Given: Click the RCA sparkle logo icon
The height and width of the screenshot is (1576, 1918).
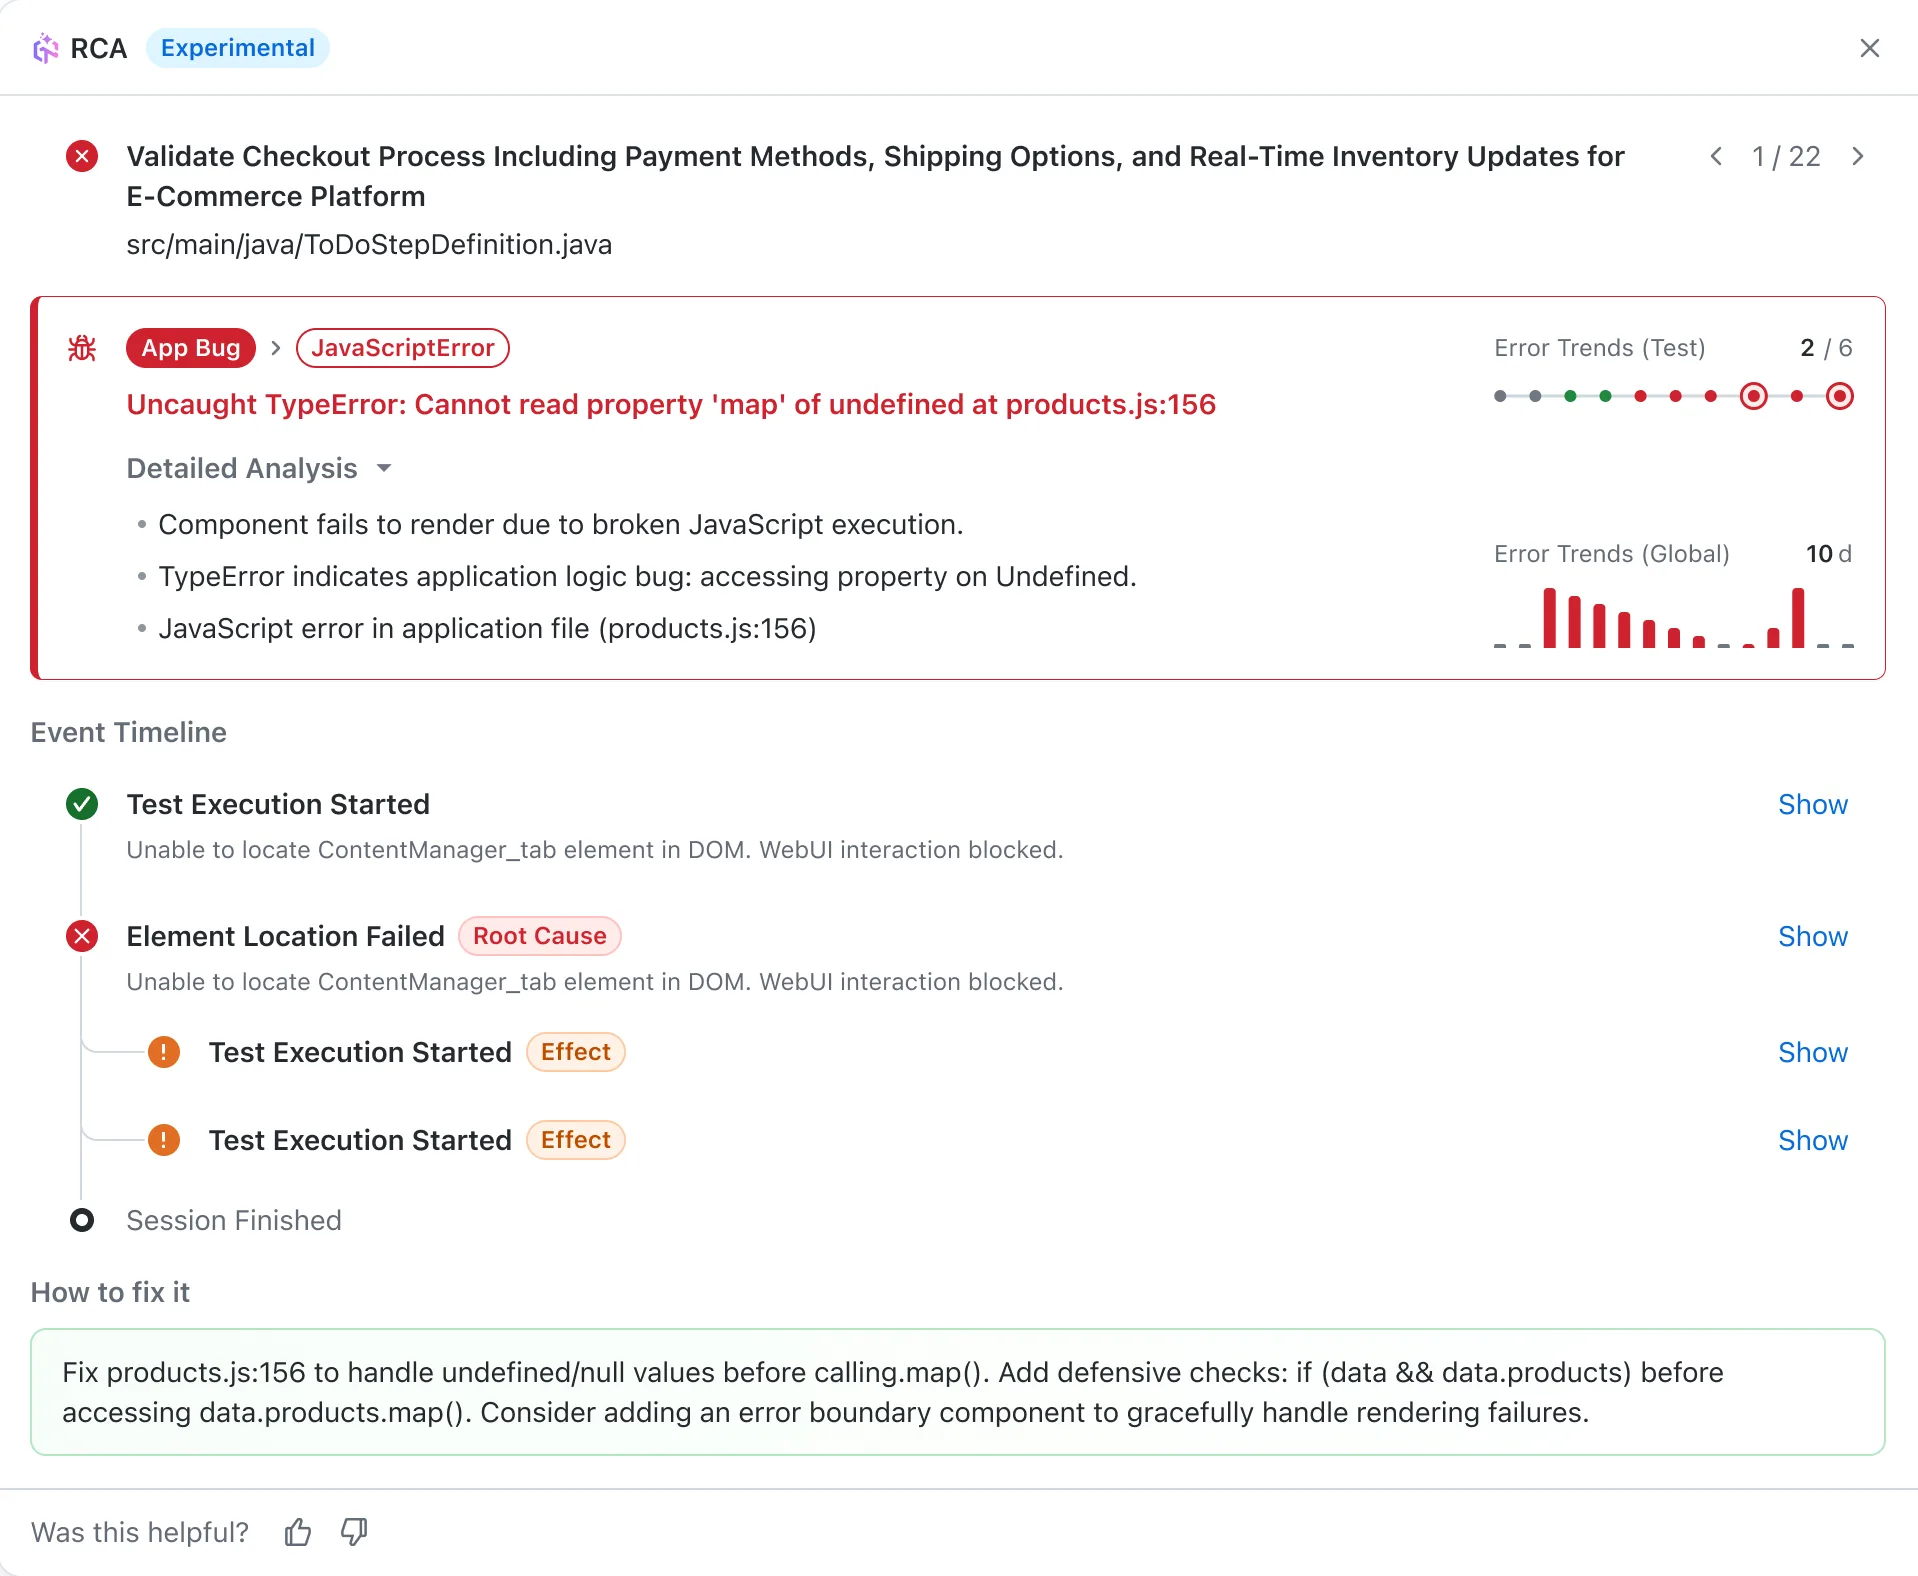Looking at the screenshot, I should (x=46, y=48).
